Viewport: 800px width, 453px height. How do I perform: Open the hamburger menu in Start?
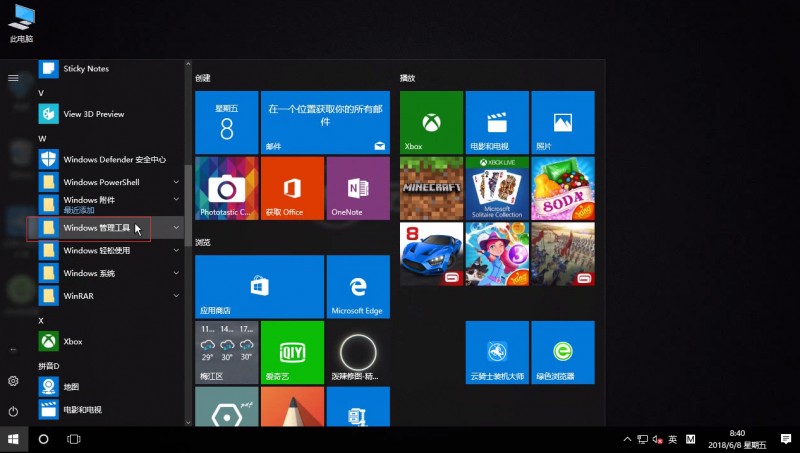(x=13, y=78)
